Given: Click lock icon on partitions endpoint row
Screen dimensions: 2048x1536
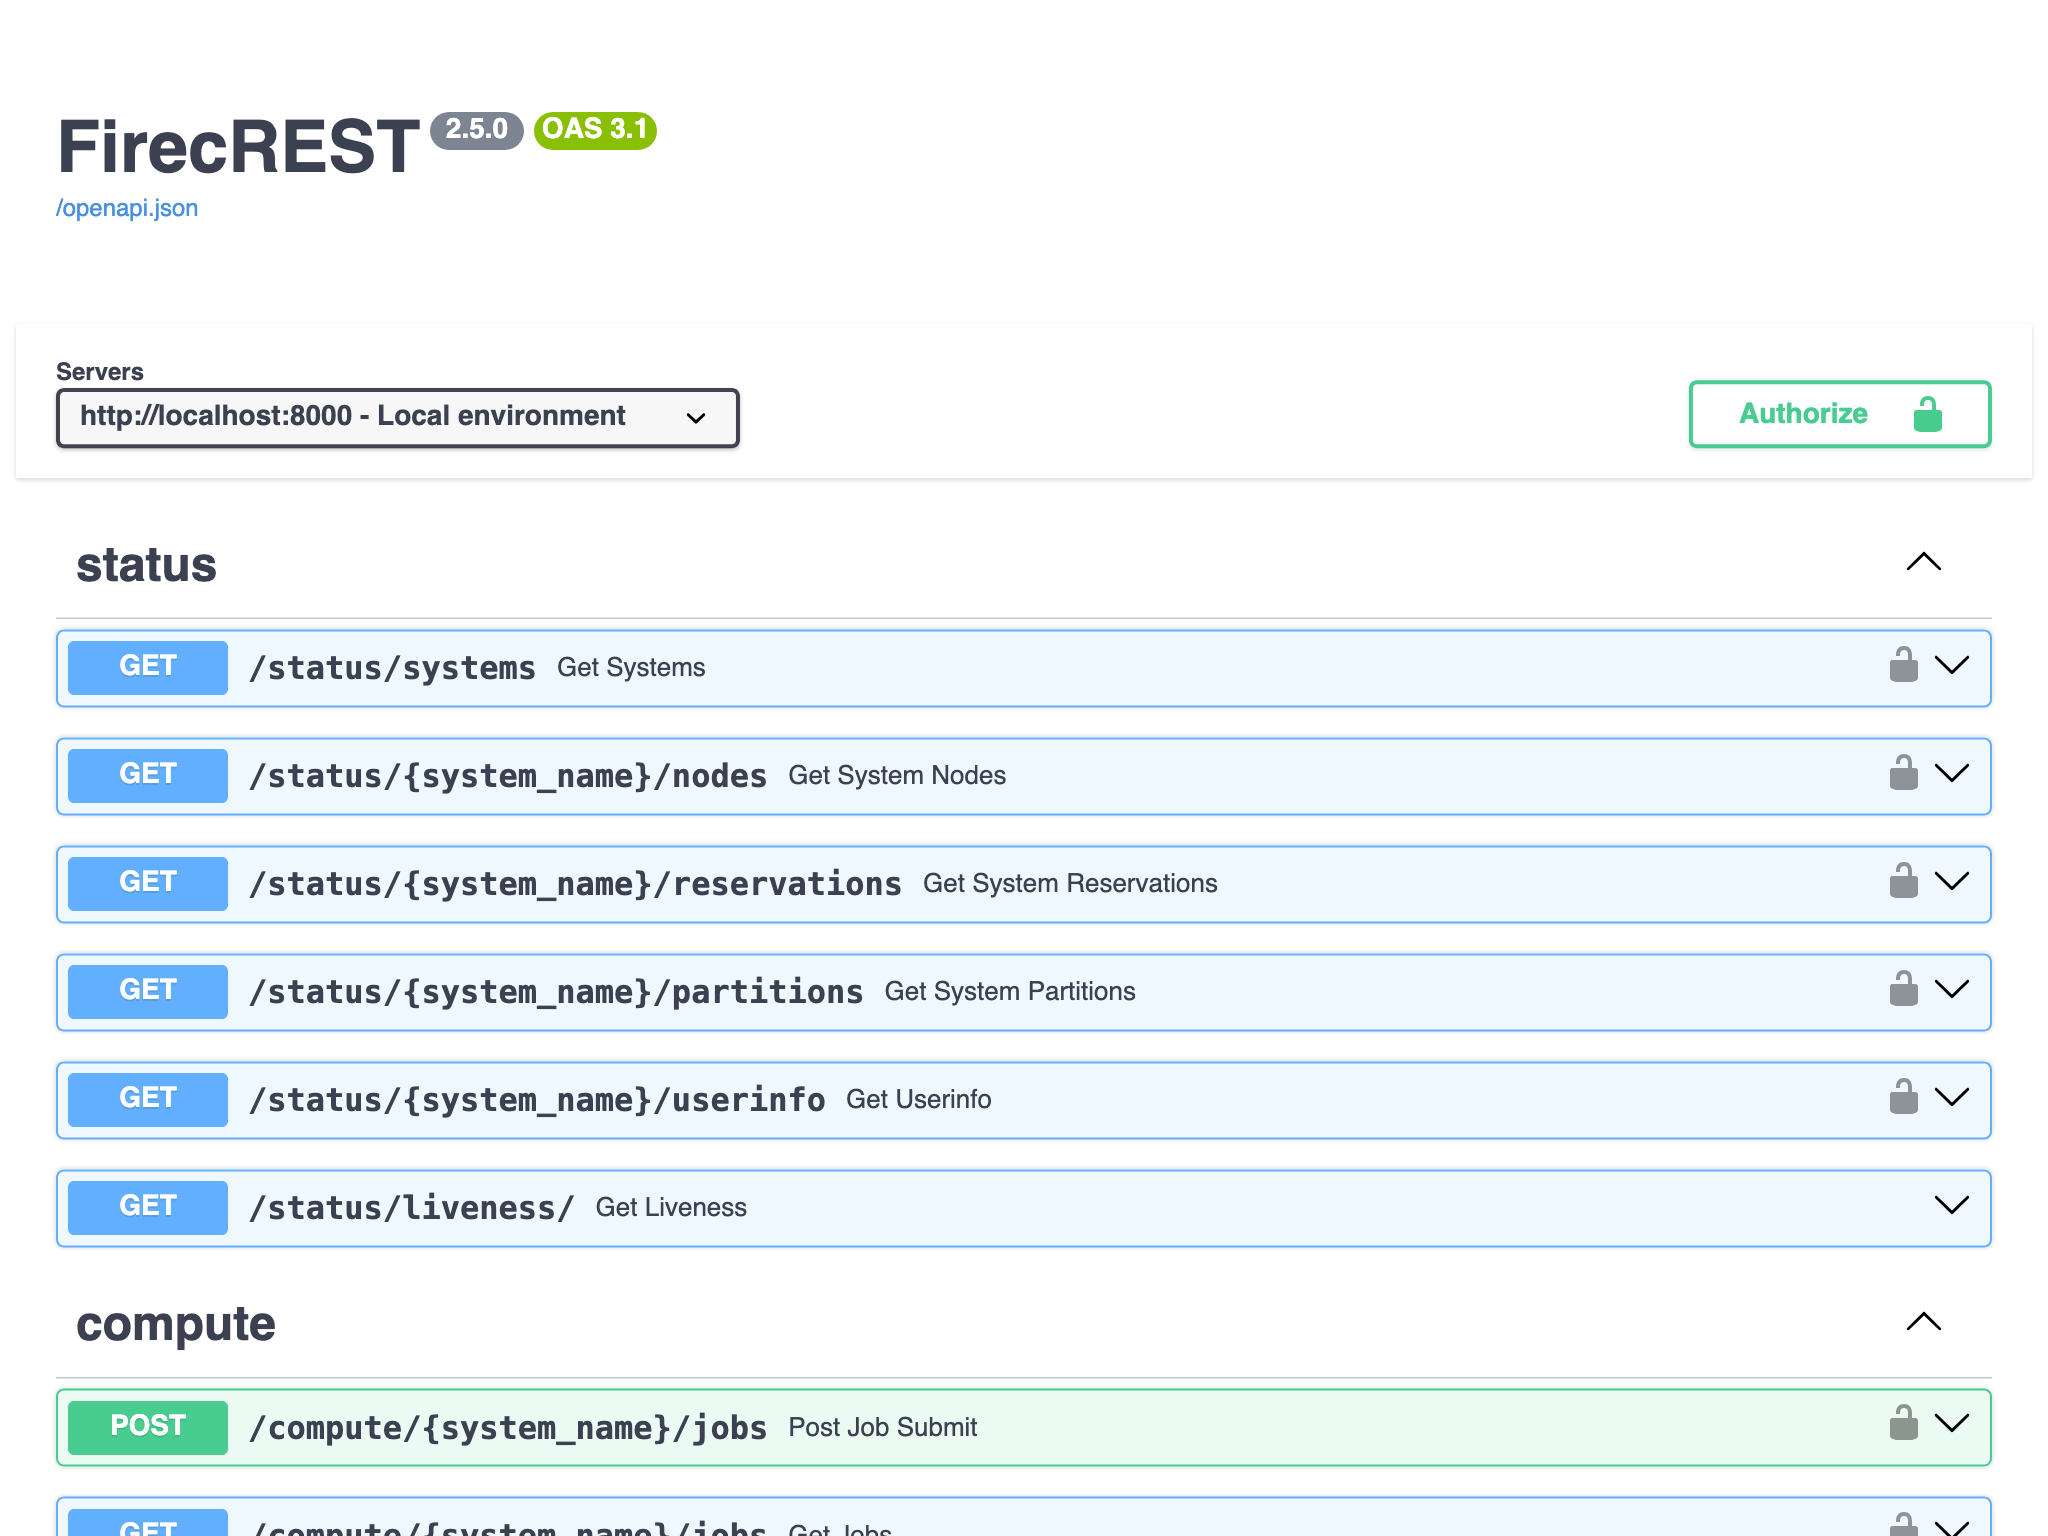Looking at the screenshot, I should pos(1903,989).
